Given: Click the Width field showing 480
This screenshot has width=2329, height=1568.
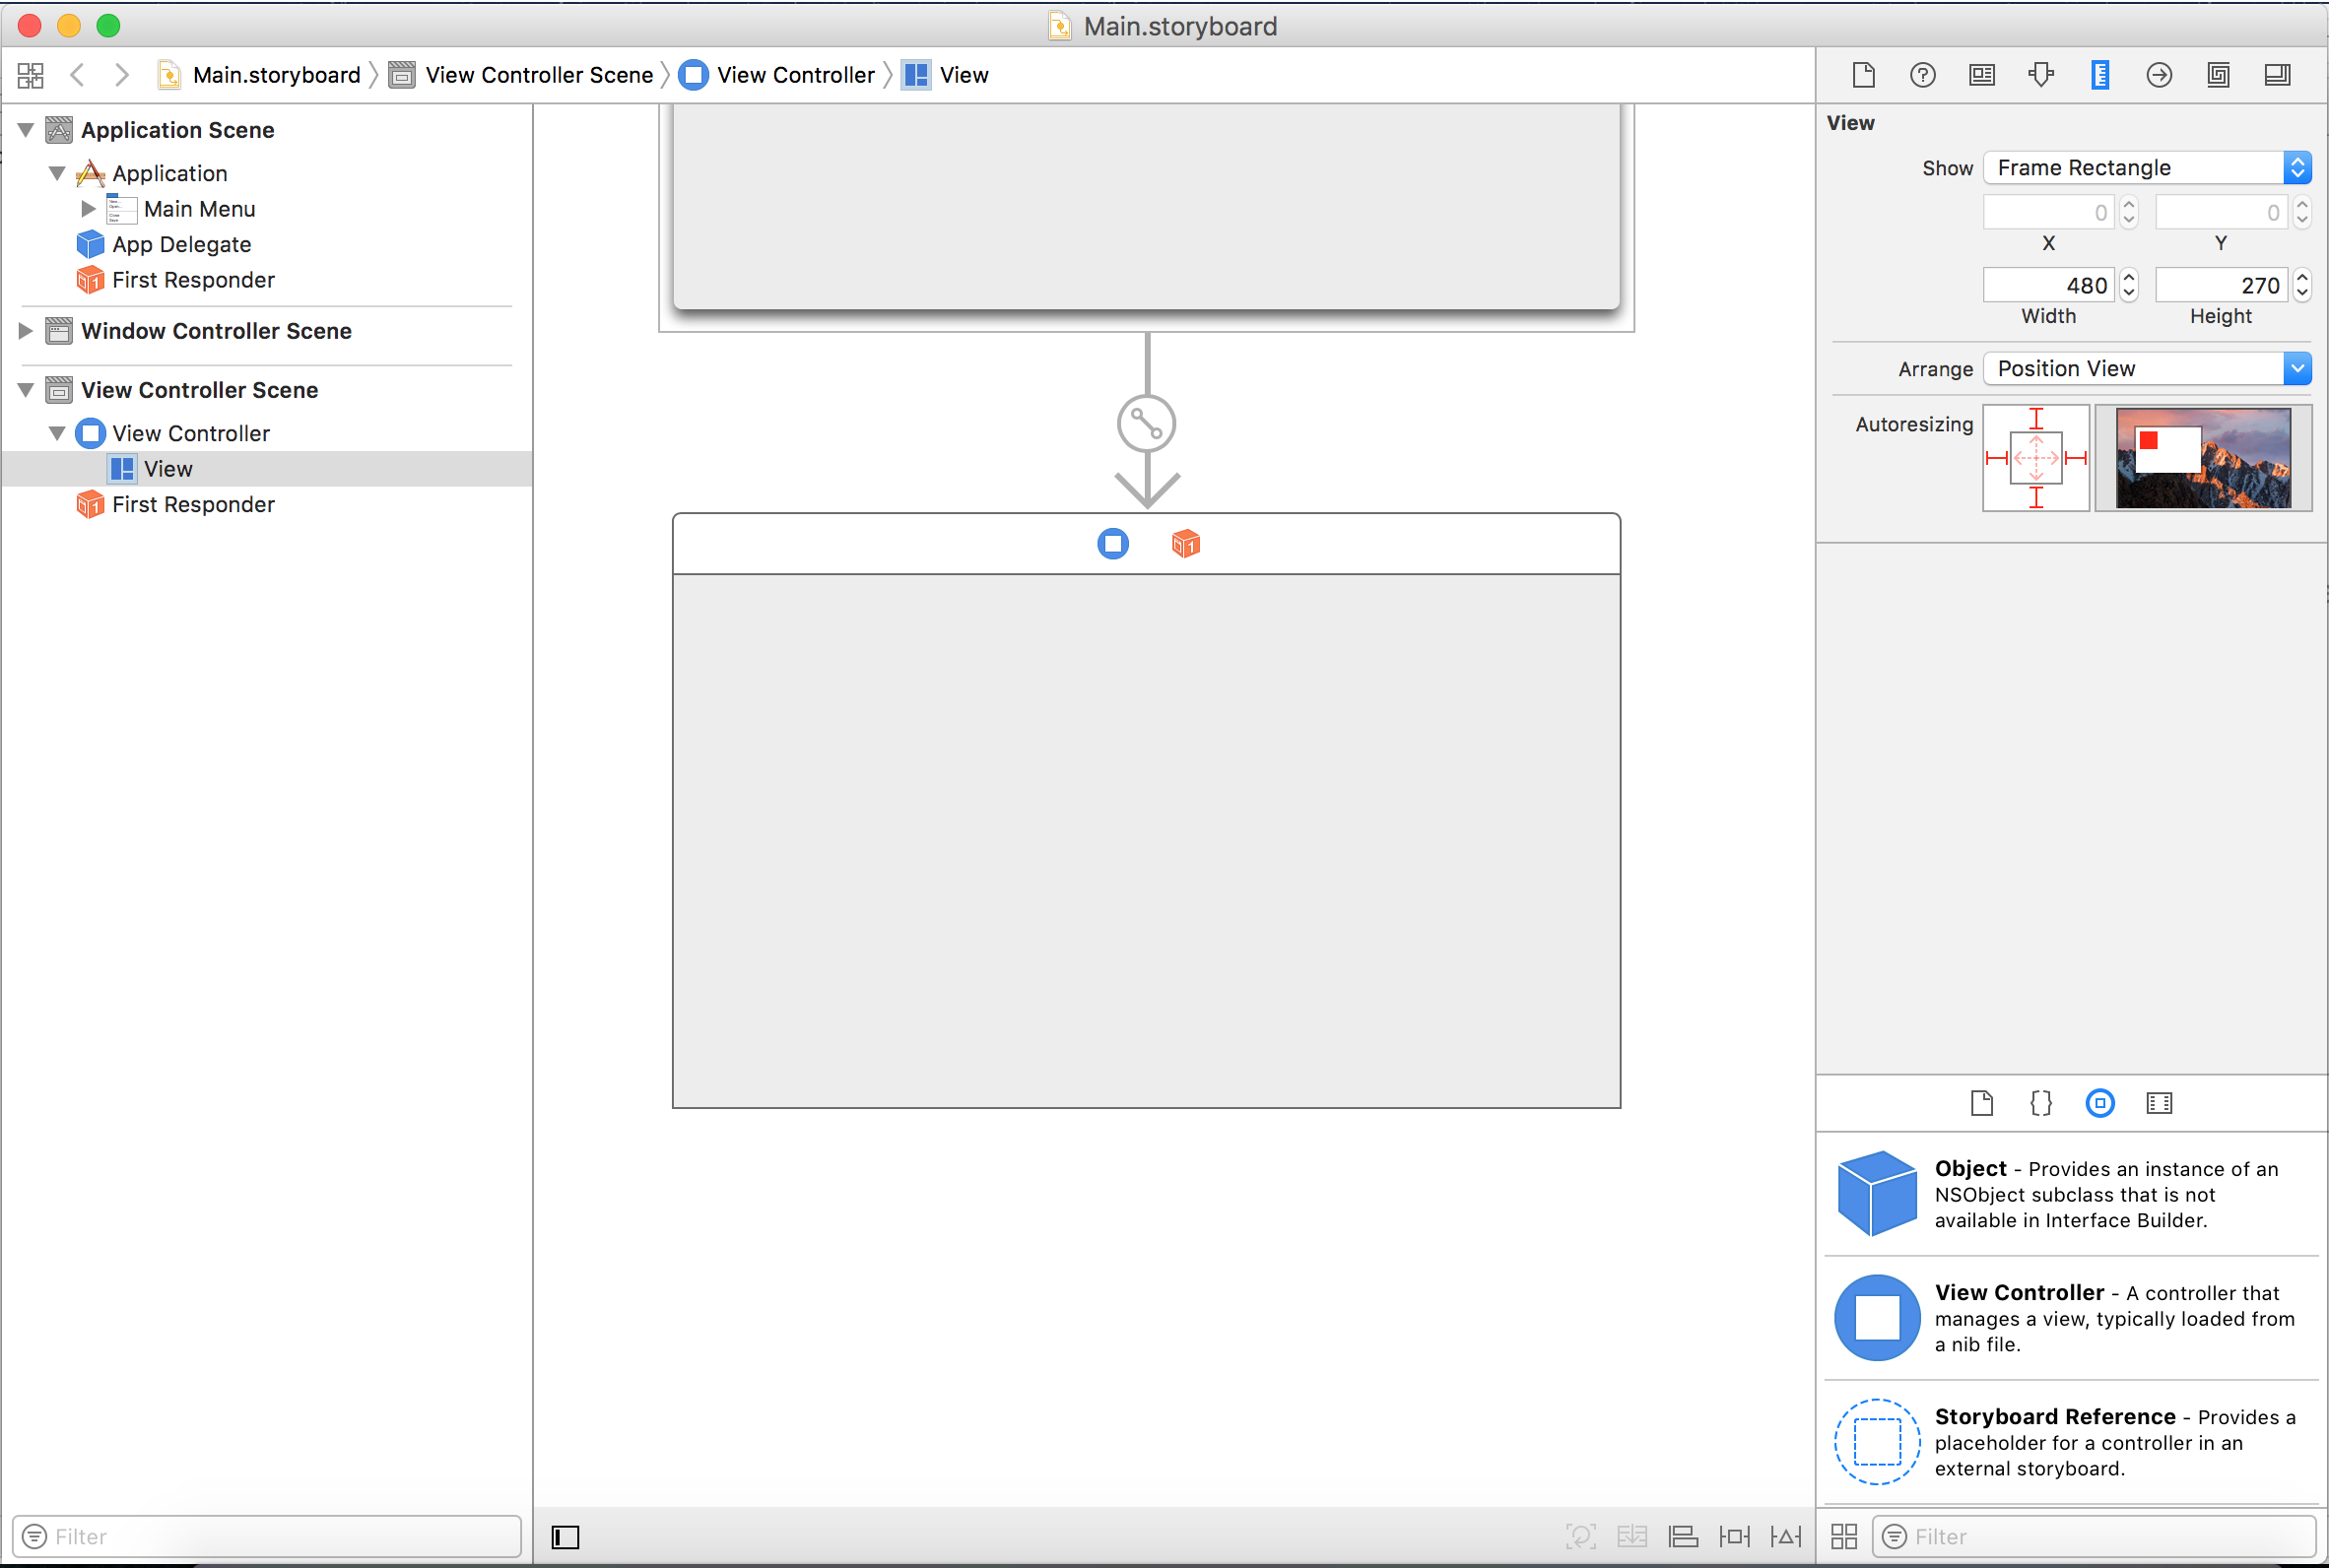Looking at the screenshot, I should coord(2046,286).
